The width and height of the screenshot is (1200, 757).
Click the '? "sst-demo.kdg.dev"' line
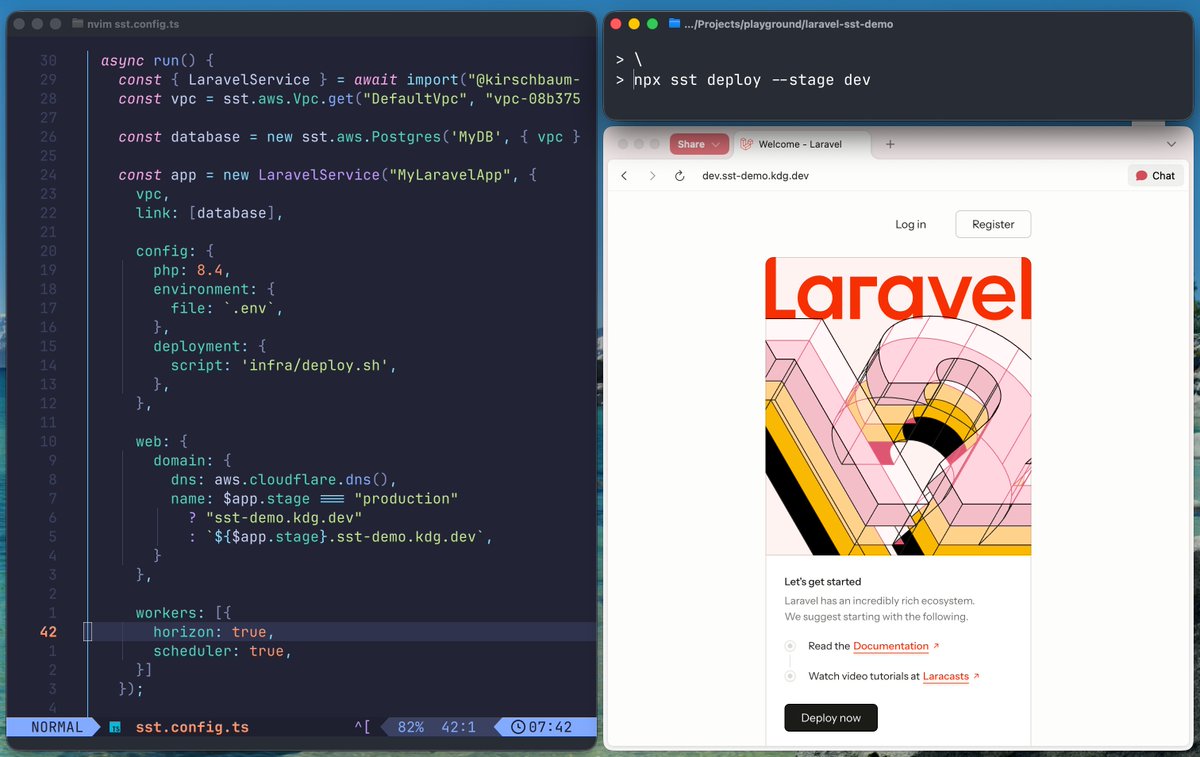click(275, 517)
